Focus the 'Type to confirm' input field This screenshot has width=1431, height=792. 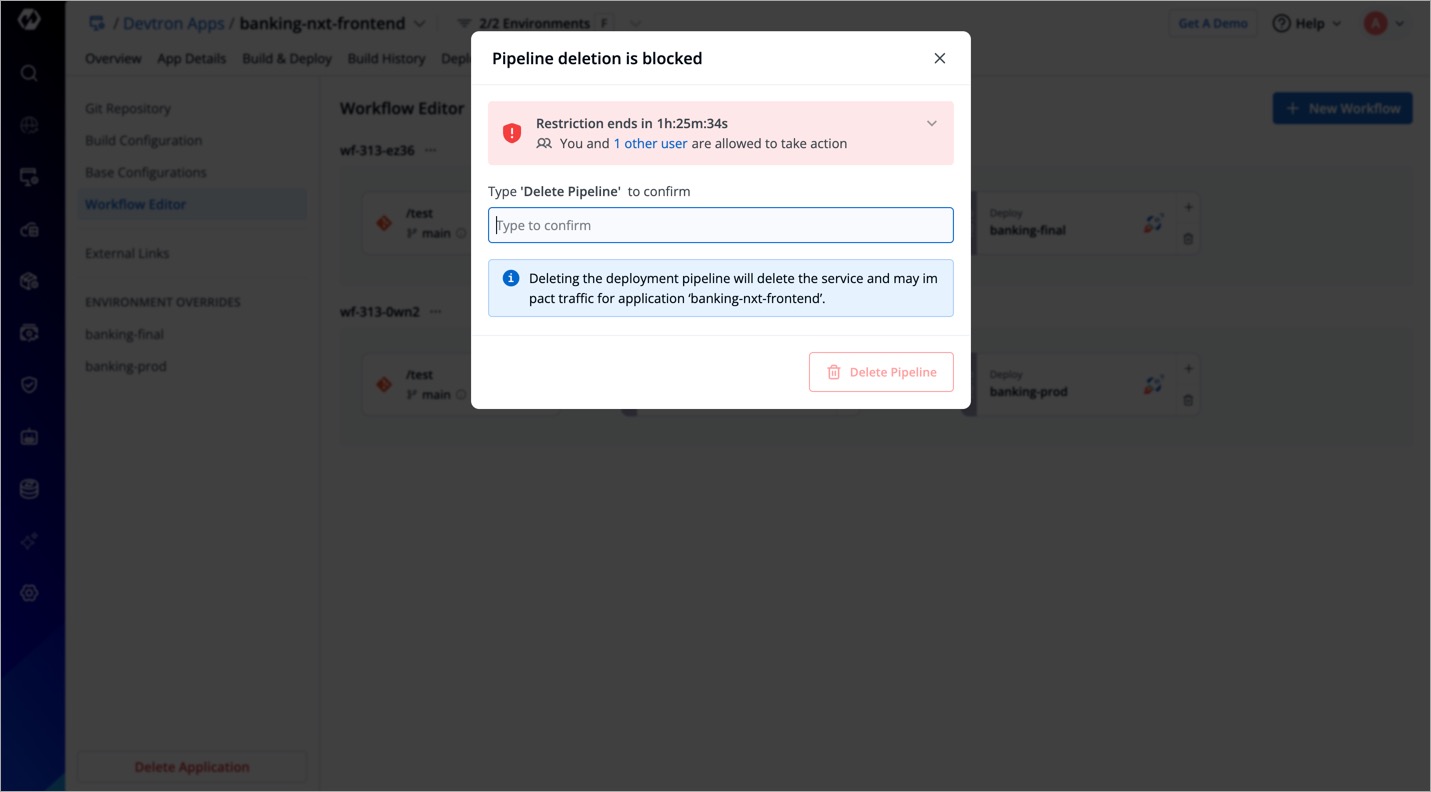pyautogui.click(x=720, y=225)
